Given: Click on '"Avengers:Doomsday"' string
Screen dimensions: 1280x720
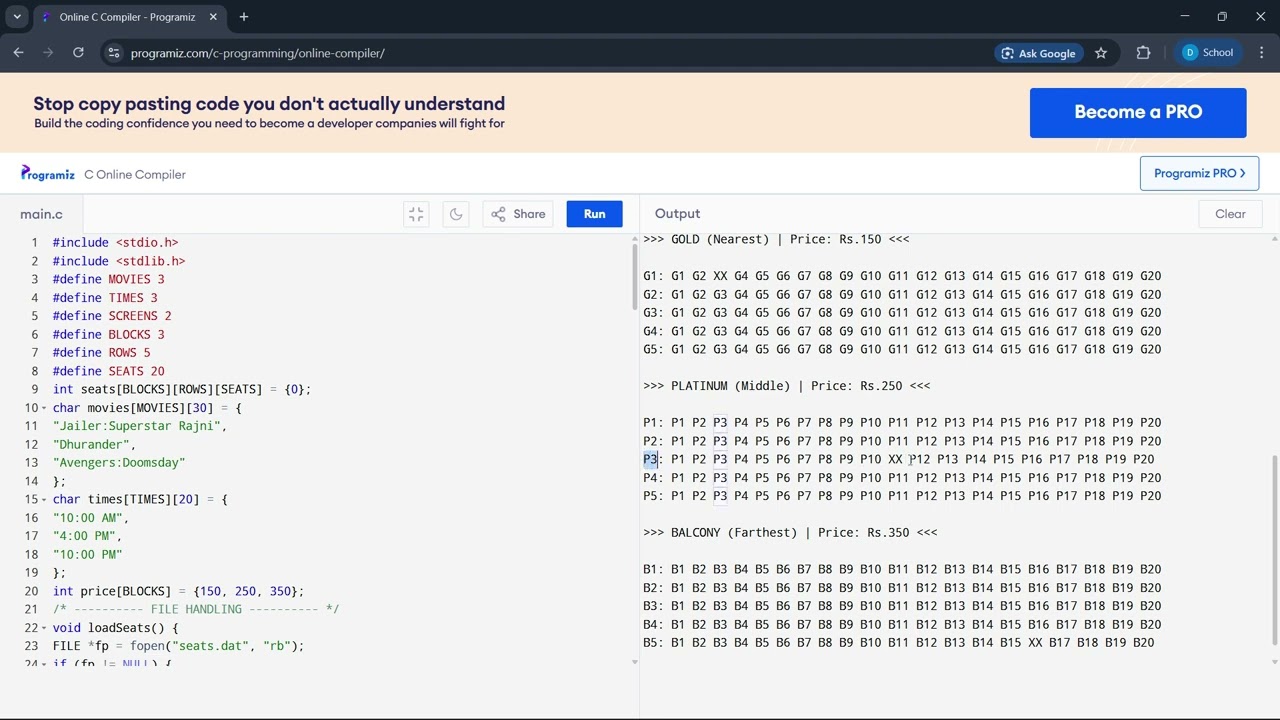Looking at the screenshot, I should [119, 463].
